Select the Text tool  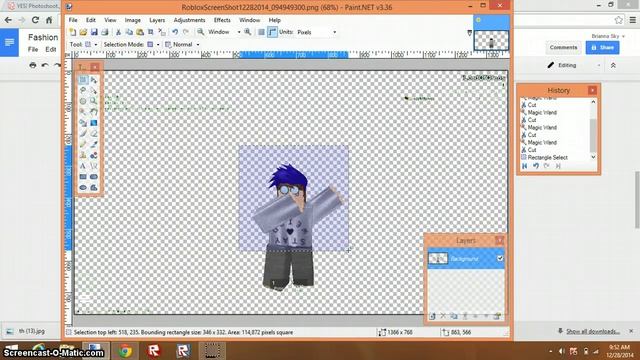(x=83, y=166)
